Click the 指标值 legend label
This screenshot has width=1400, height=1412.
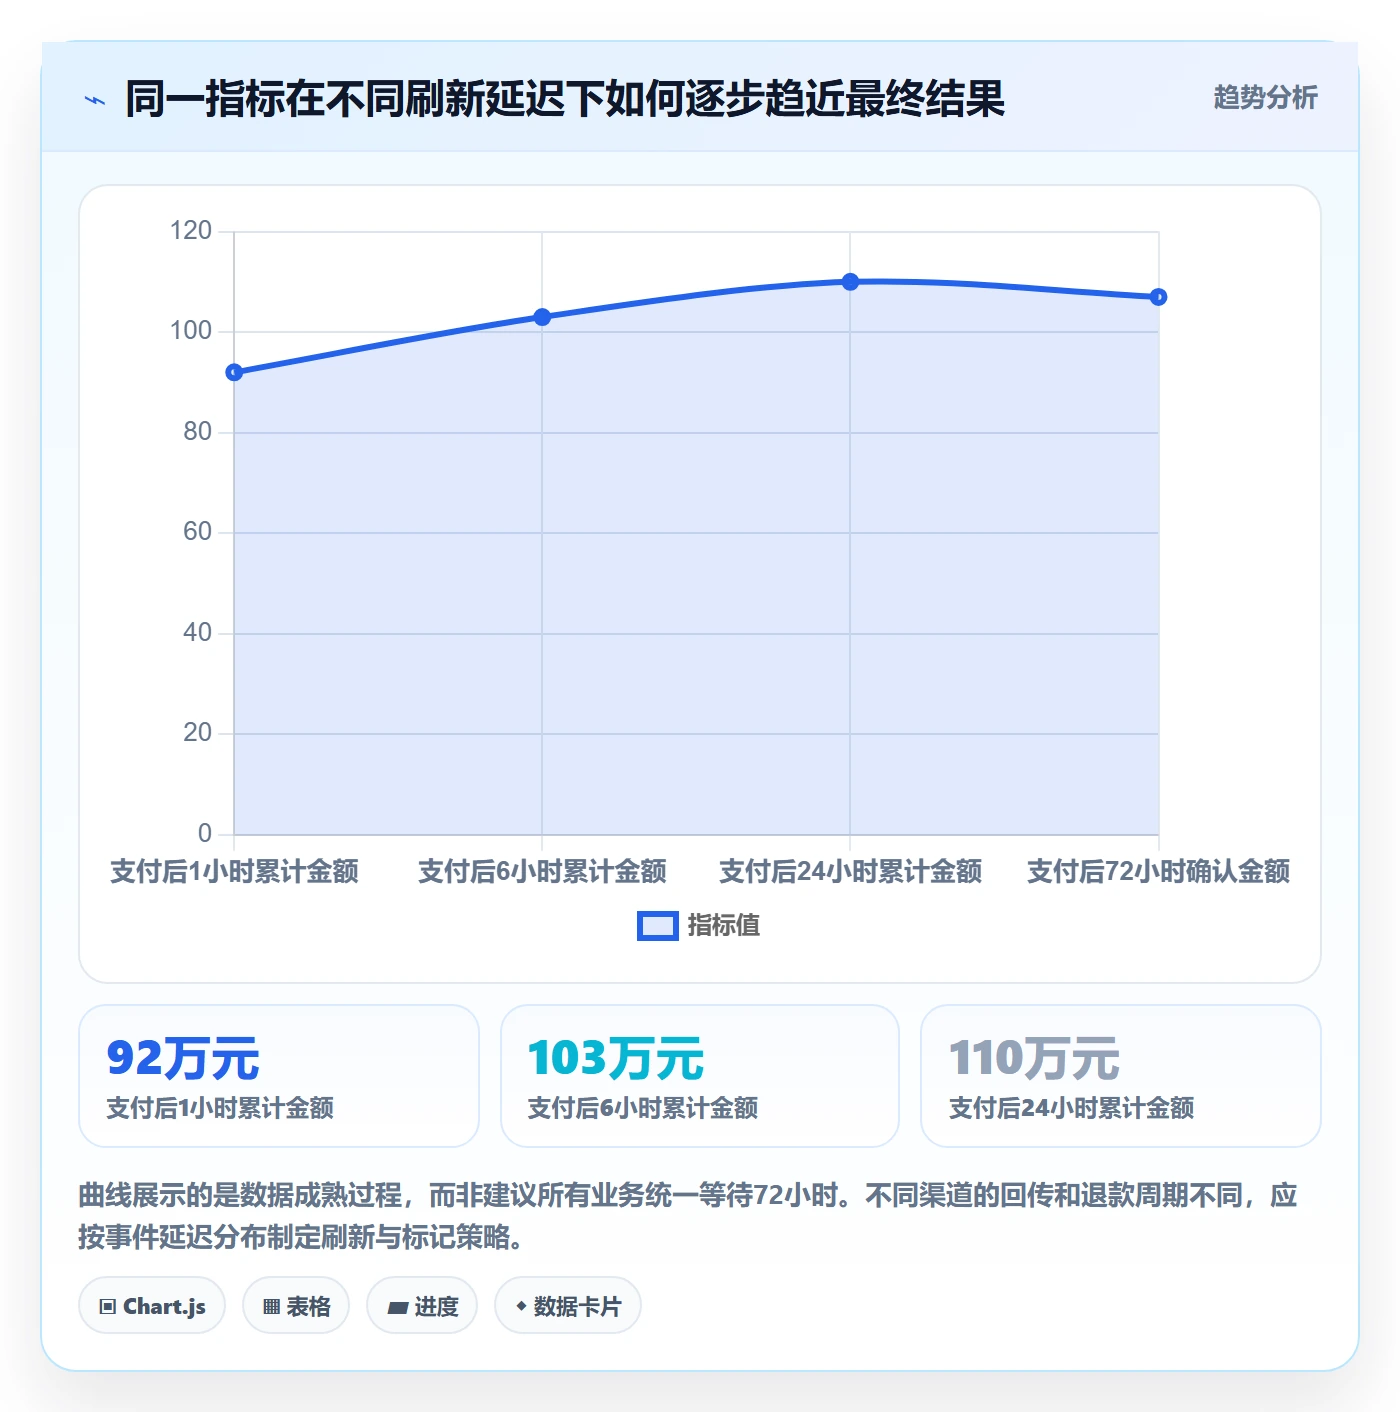[x=724, y=926]
